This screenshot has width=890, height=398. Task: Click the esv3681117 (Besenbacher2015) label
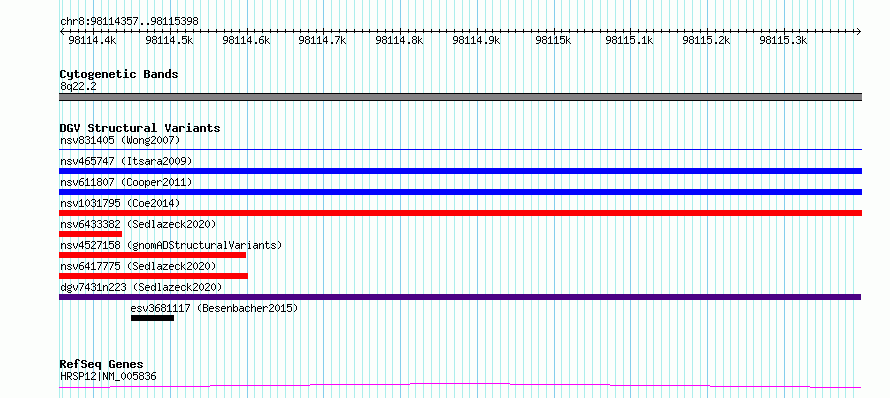pos(214,308)
